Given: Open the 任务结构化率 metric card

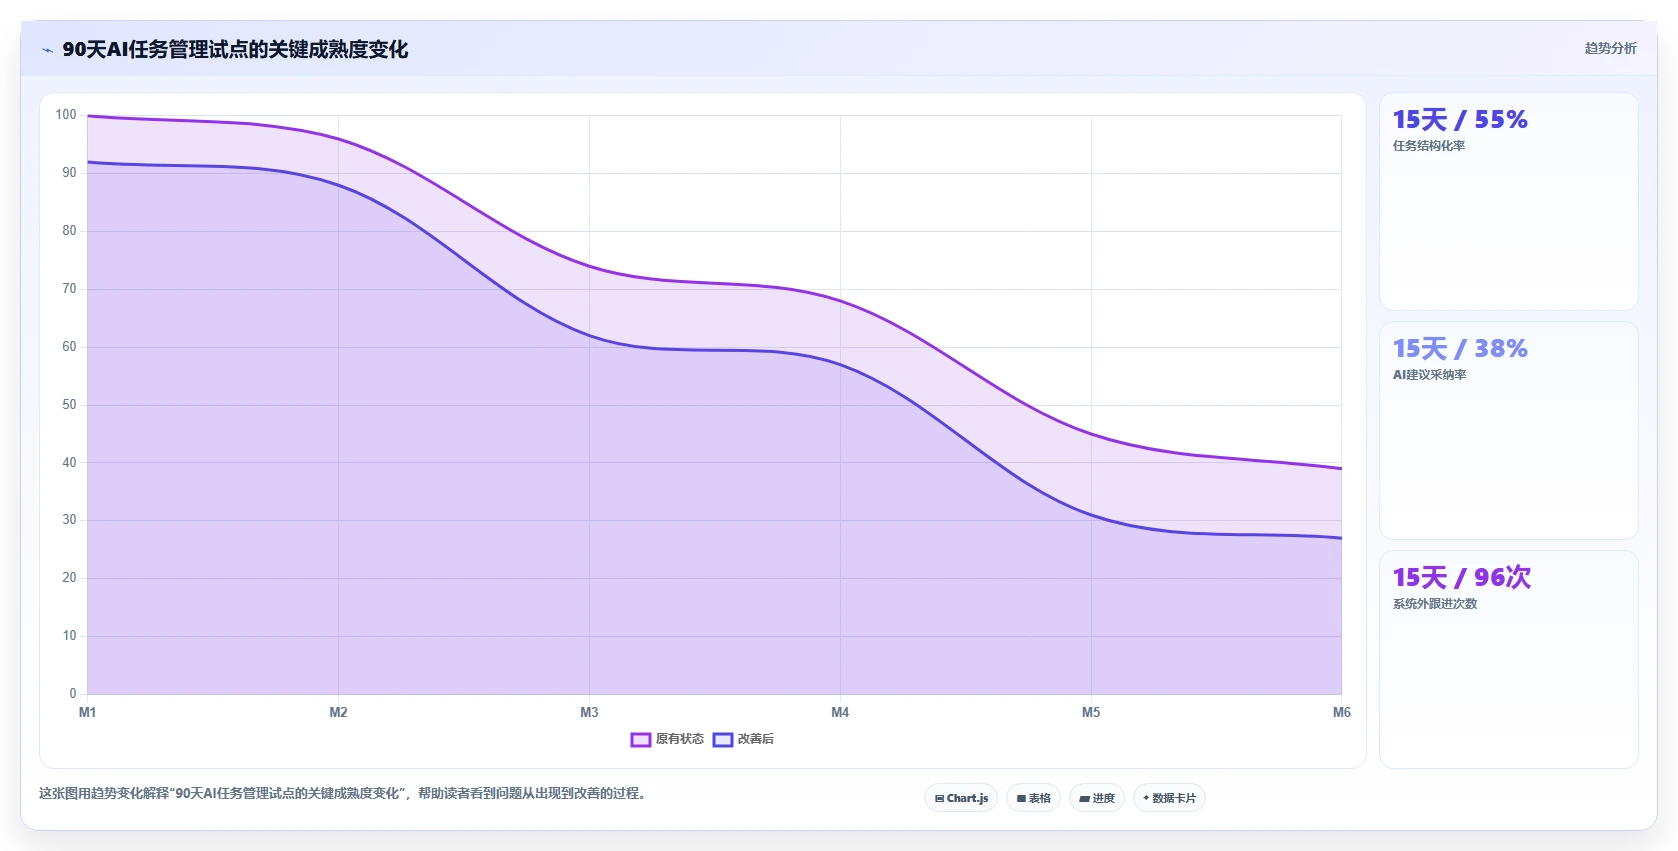Looking at the screenshot, I should coord(1508,202).
